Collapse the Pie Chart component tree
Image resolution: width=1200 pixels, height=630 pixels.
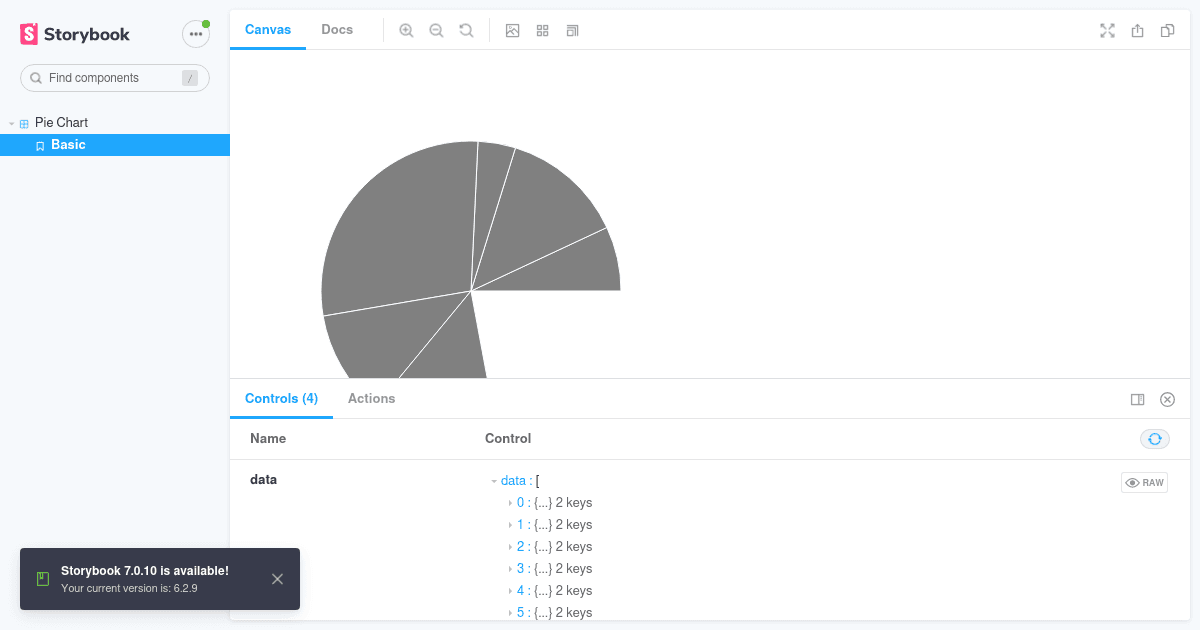(x=10, y=121)
